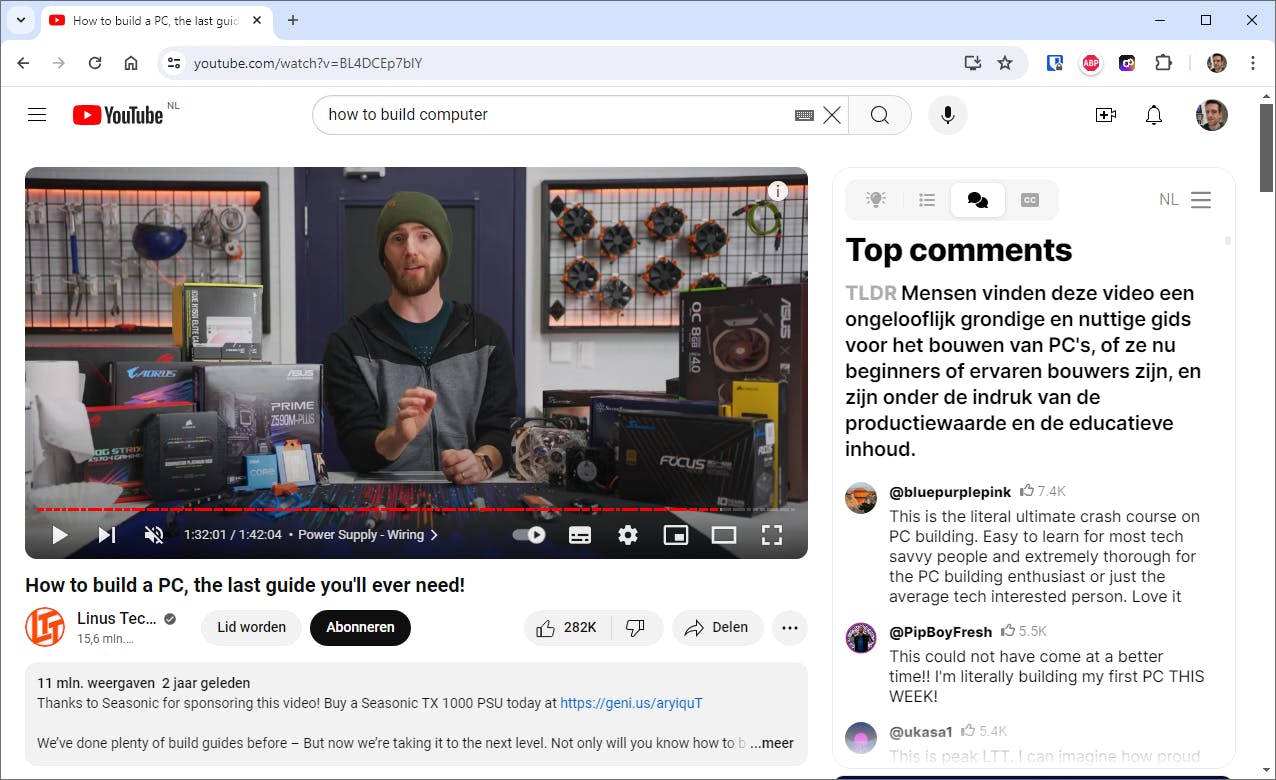Open the notifications bell
The width and height of the screenshot is (1276, 780).
(x=1154, y=115)
